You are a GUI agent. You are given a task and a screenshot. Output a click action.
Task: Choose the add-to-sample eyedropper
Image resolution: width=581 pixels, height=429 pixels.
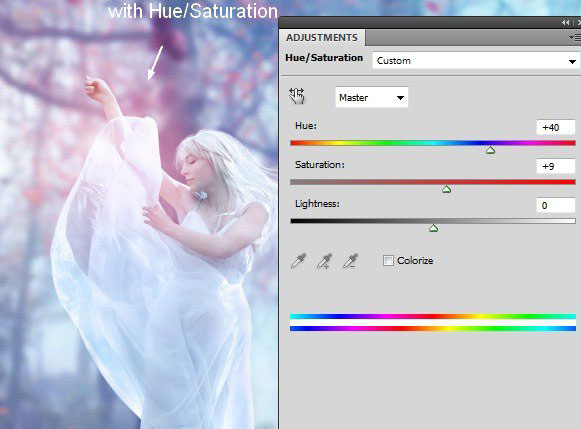(325, 261)
